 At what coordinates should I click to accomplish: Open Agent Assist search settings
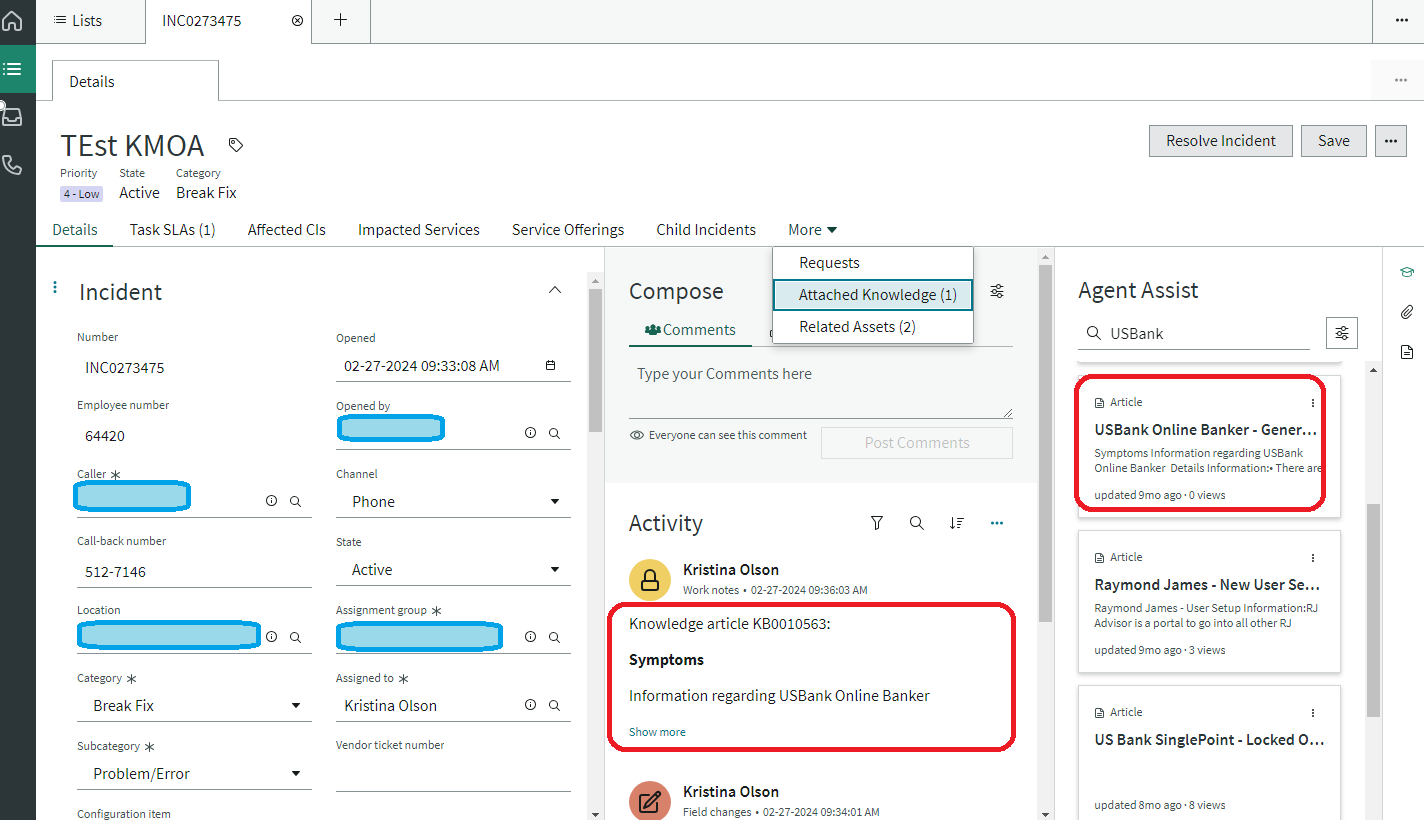click(1341, 333)
